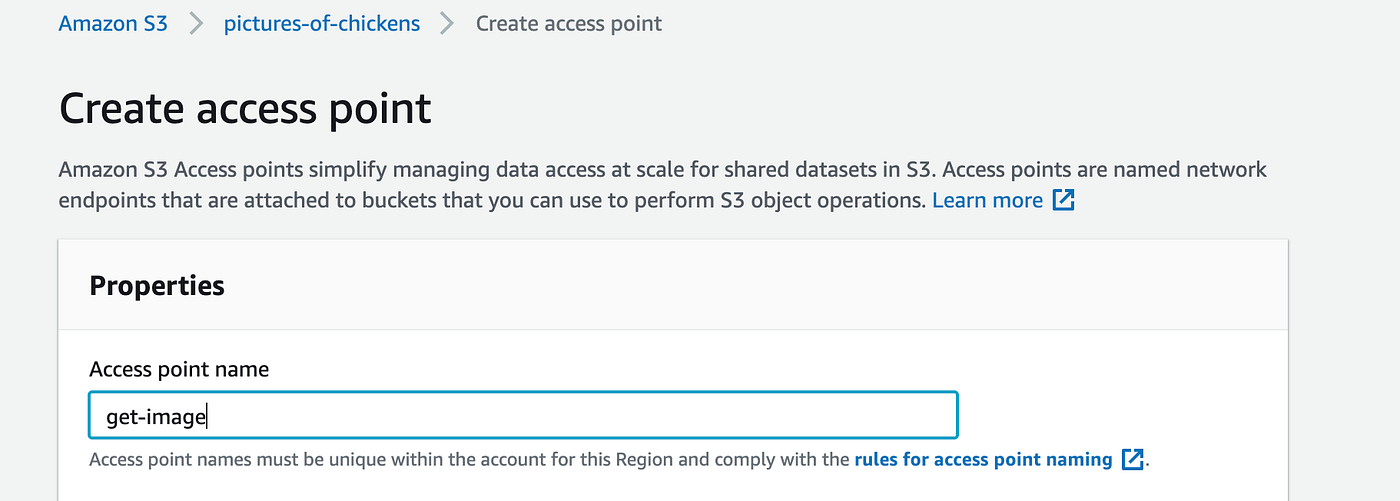The width and height of the screenshot is (1400, 501).
Task: Click the chevron icon after pictures-of-chickens
Action: click(x=447, y=23)
